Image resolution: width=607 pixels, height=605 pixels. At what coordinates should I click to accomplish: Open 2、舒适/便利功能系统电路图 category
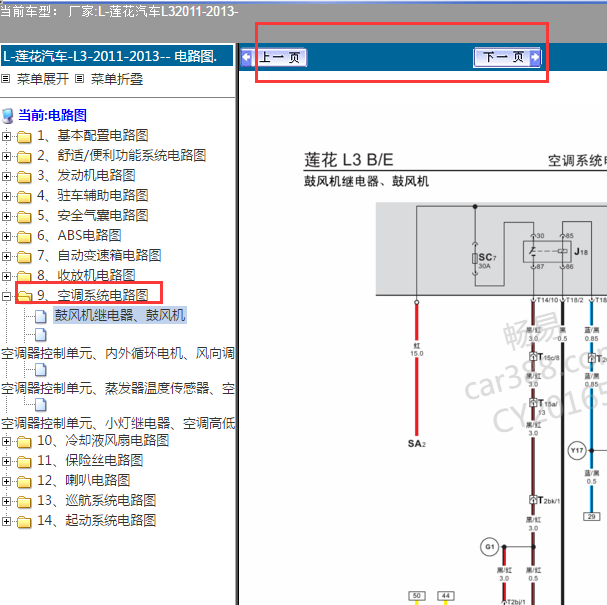point(122,156)
